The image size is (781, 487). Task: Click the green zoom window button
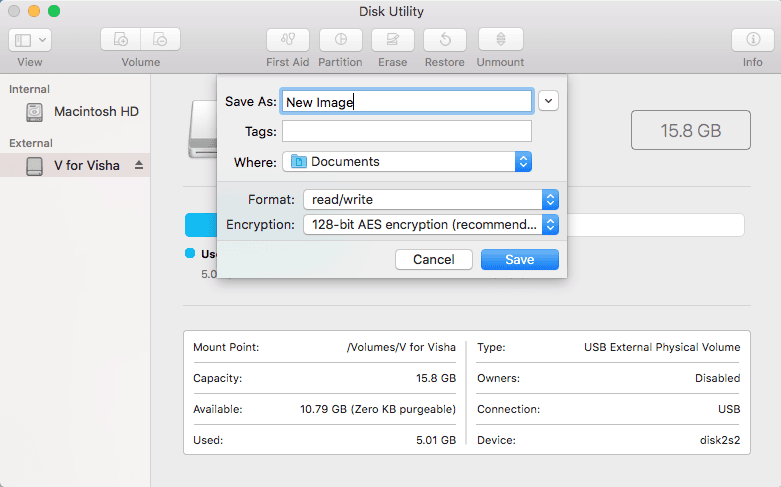[x=54, y=11]
